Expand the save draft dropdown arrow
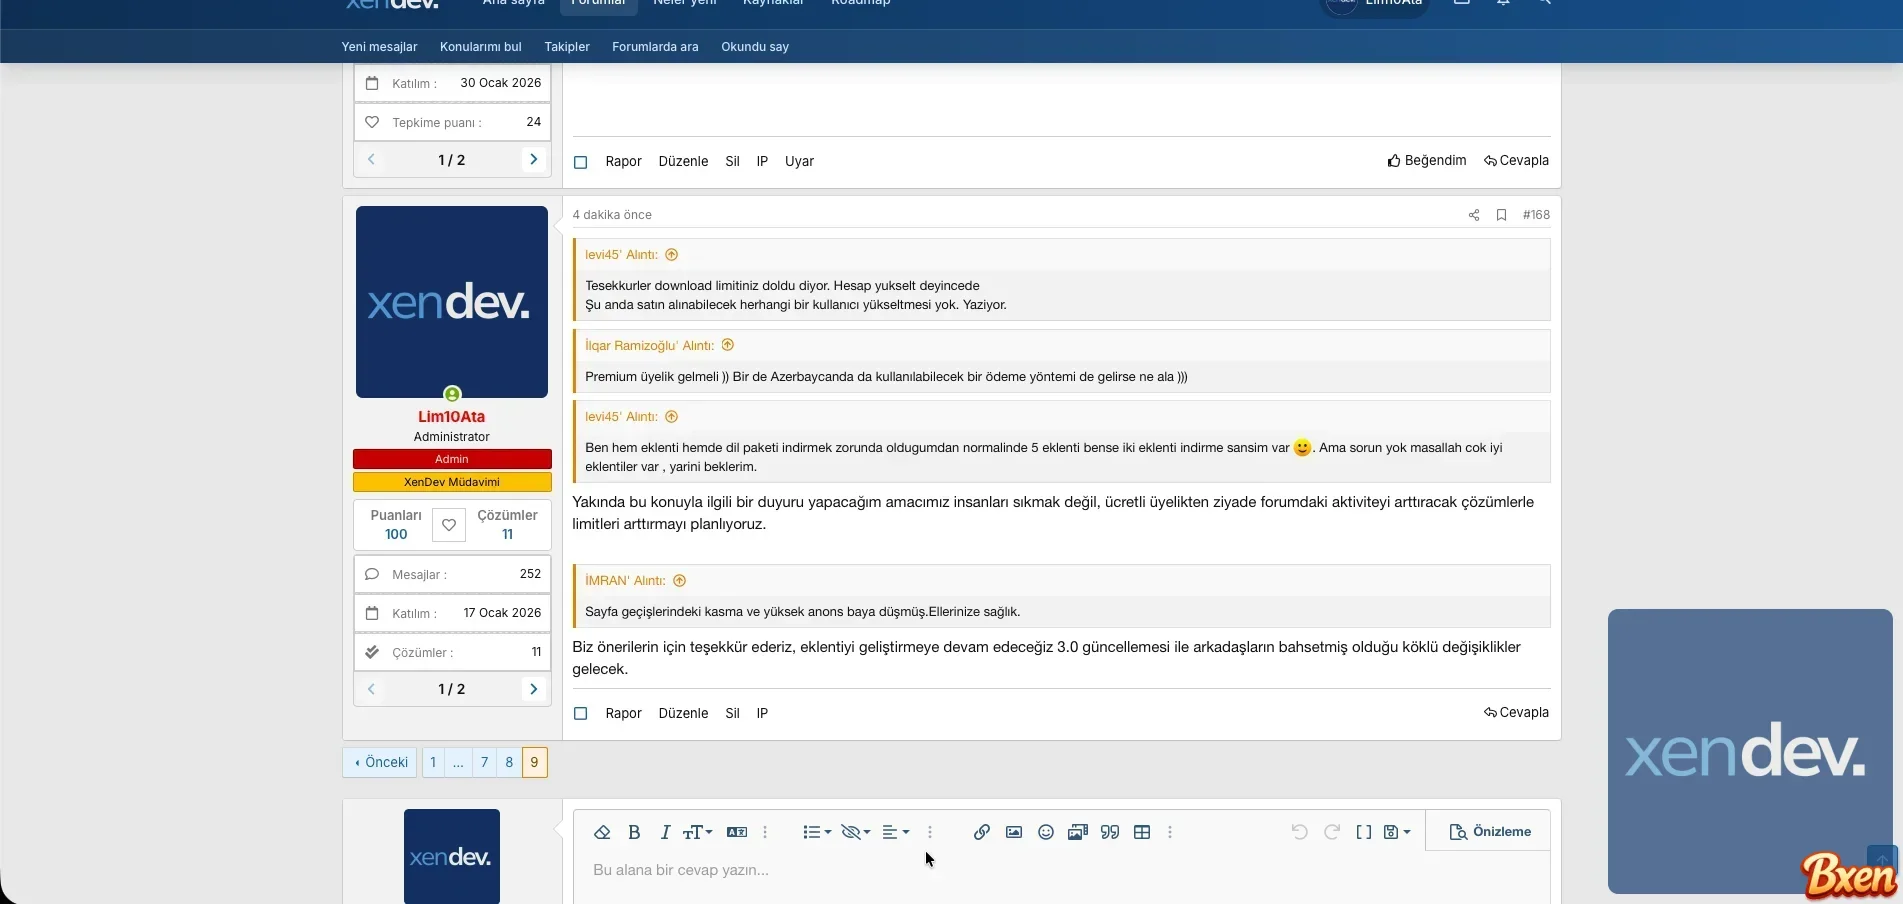Viewport: 1903px width, 904px height. (x=1406, y=831)
